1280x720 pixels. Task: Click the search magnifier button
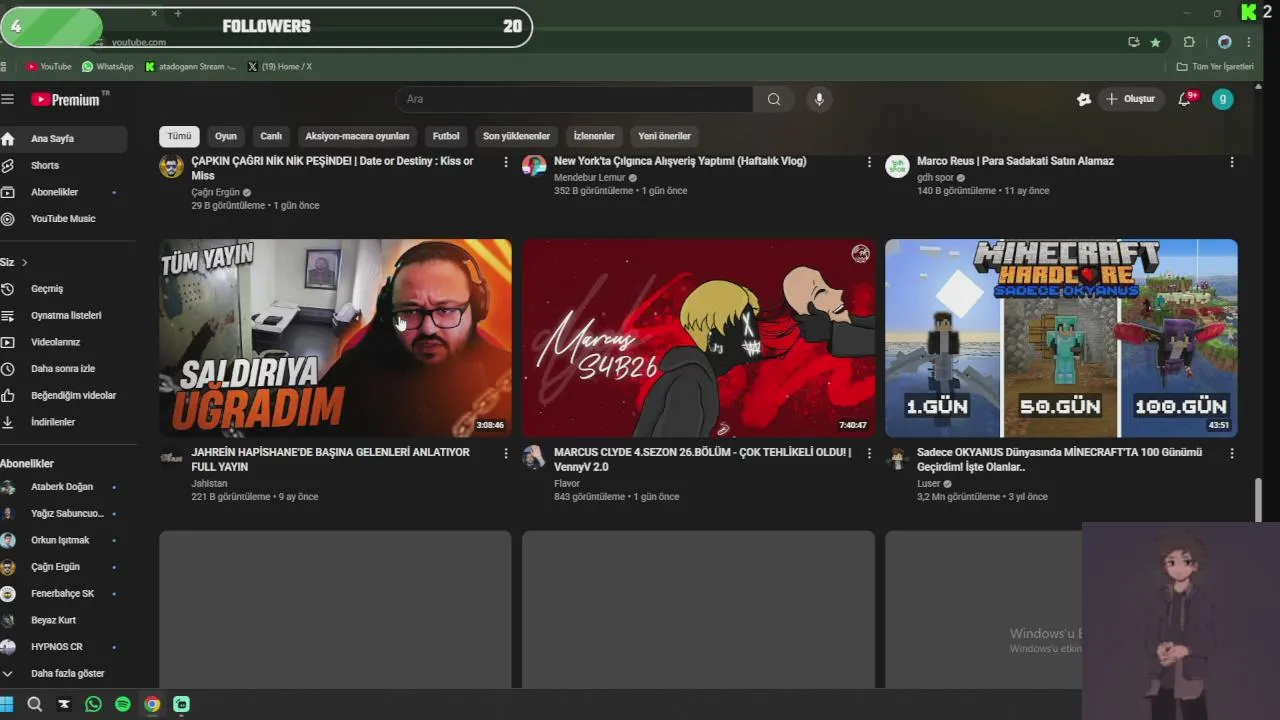[x=774, y=99]
